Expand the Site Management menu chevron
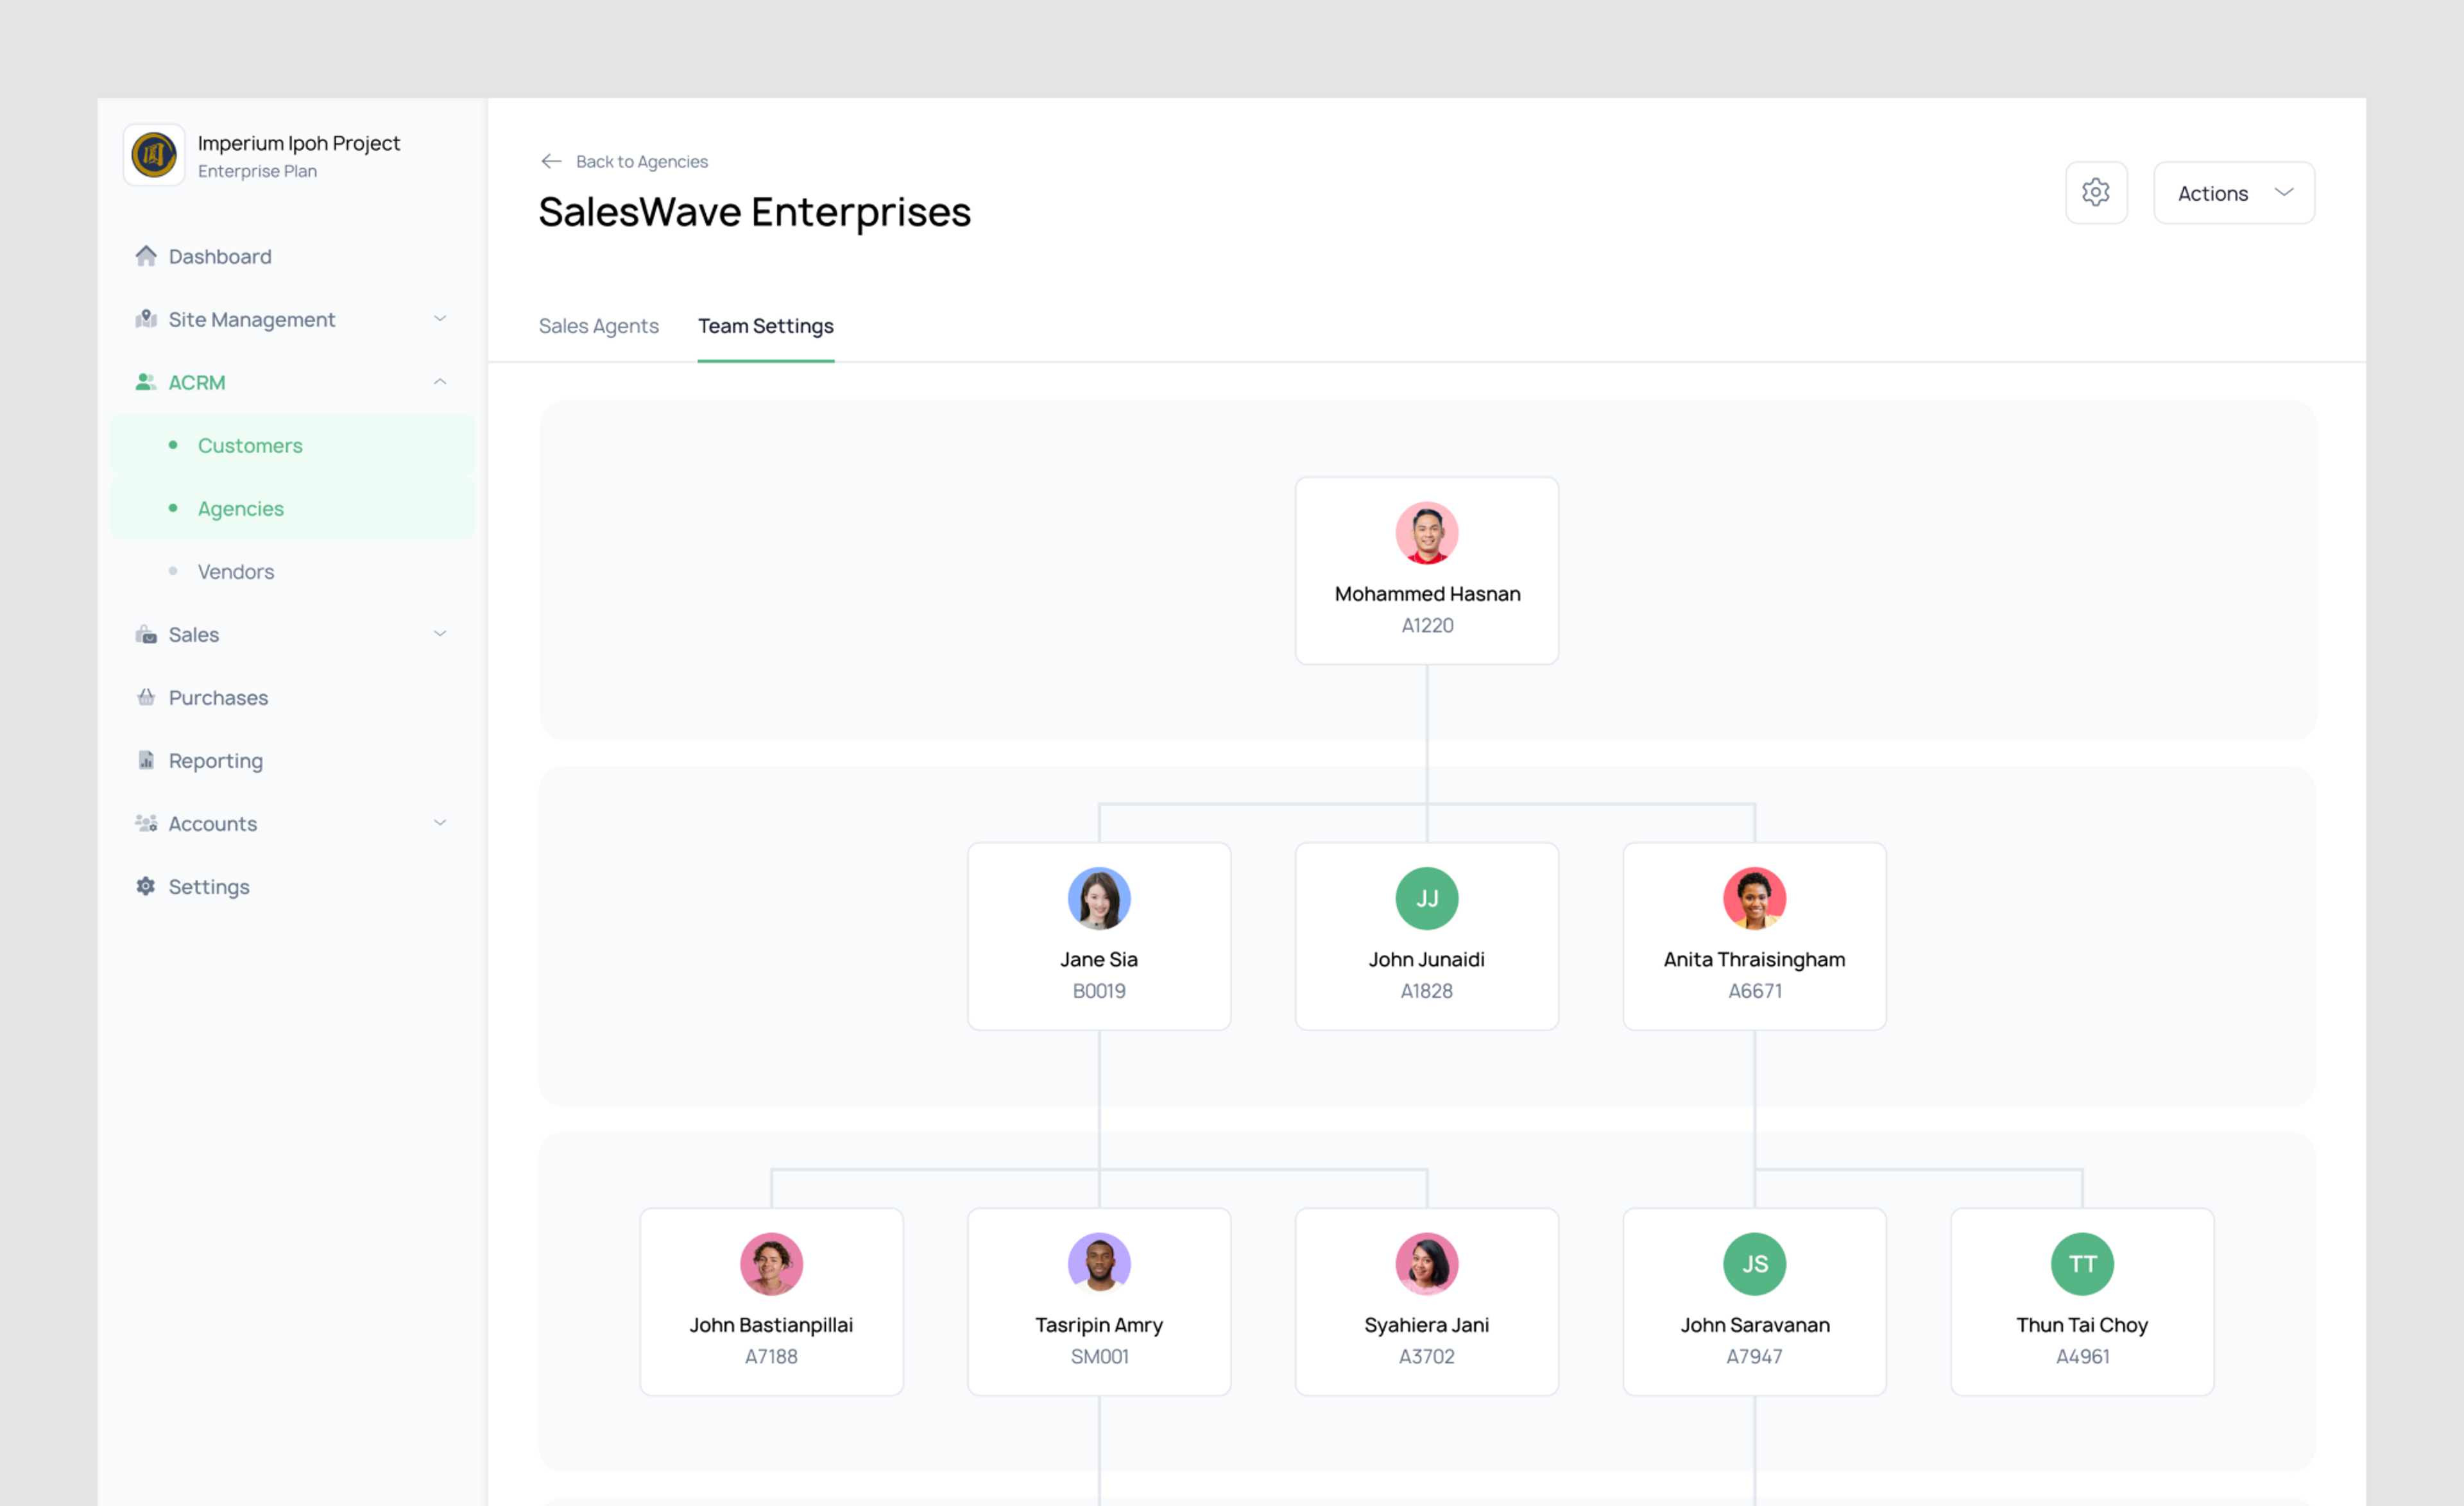 pyautogui.click(x=440, y=318)
